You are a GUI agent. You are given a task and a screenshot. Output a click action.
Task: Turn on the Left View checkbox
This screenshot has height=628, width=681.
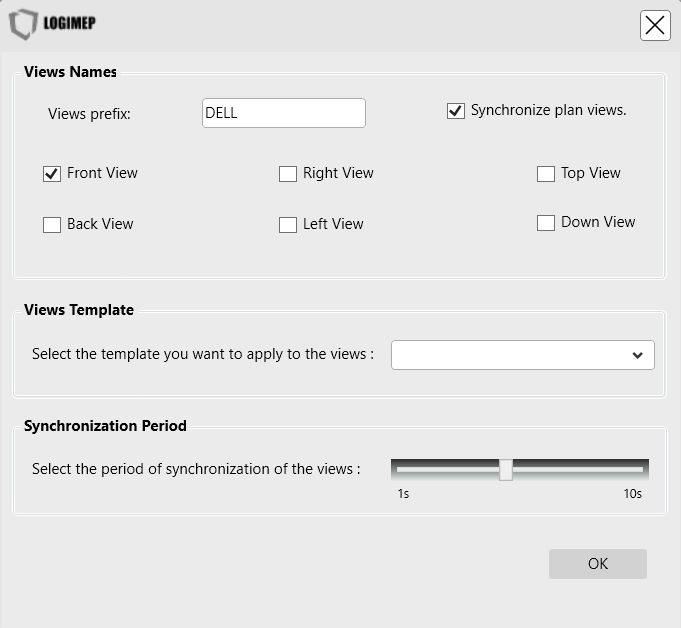pos(288,225)
